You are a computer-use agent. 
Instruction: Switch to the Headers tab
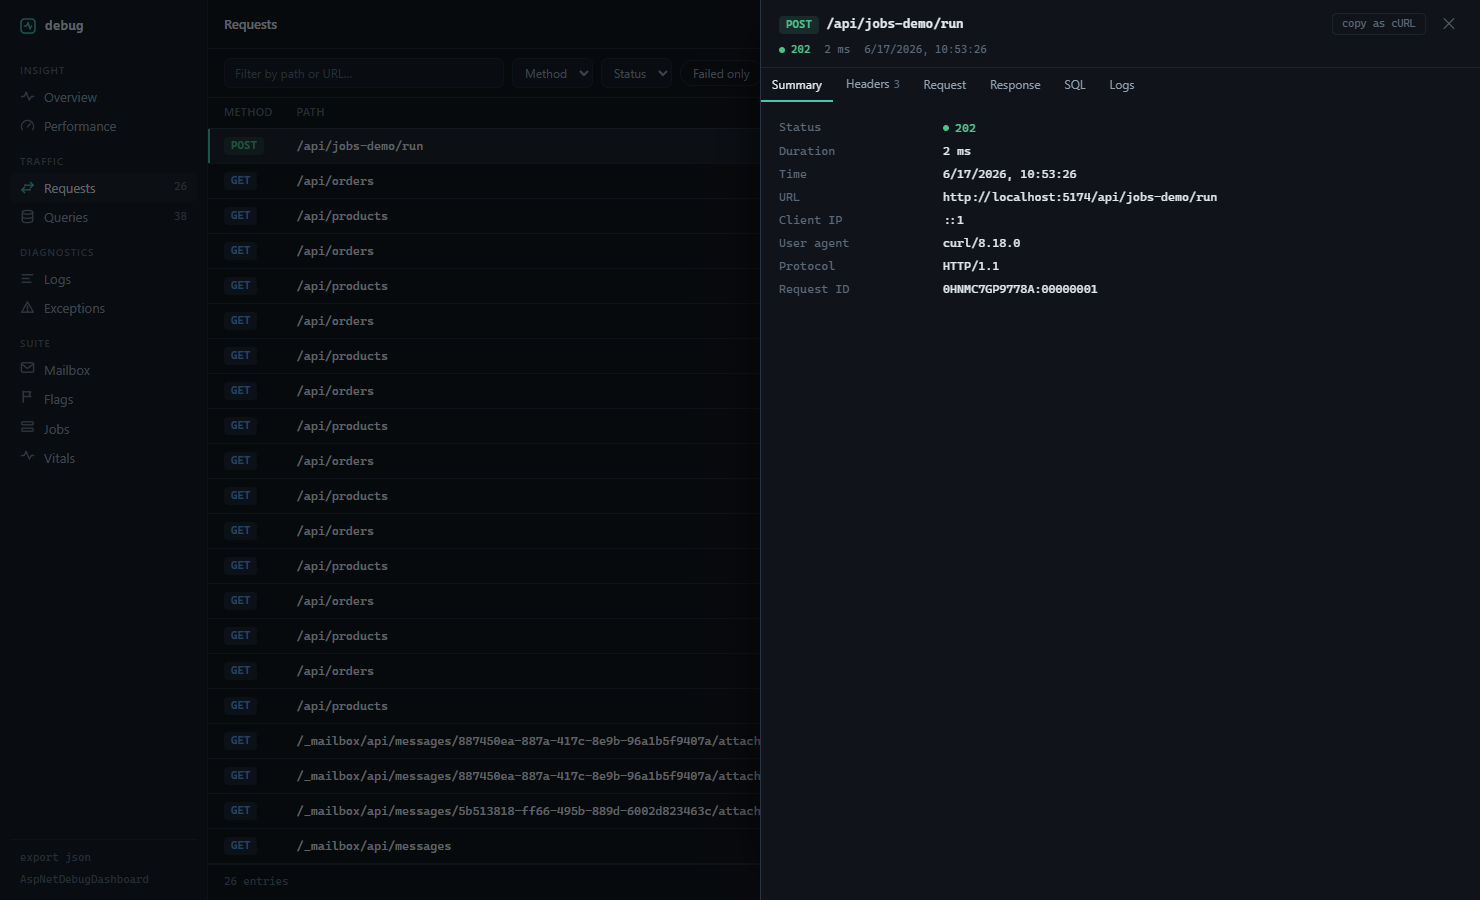coord(872,85)
